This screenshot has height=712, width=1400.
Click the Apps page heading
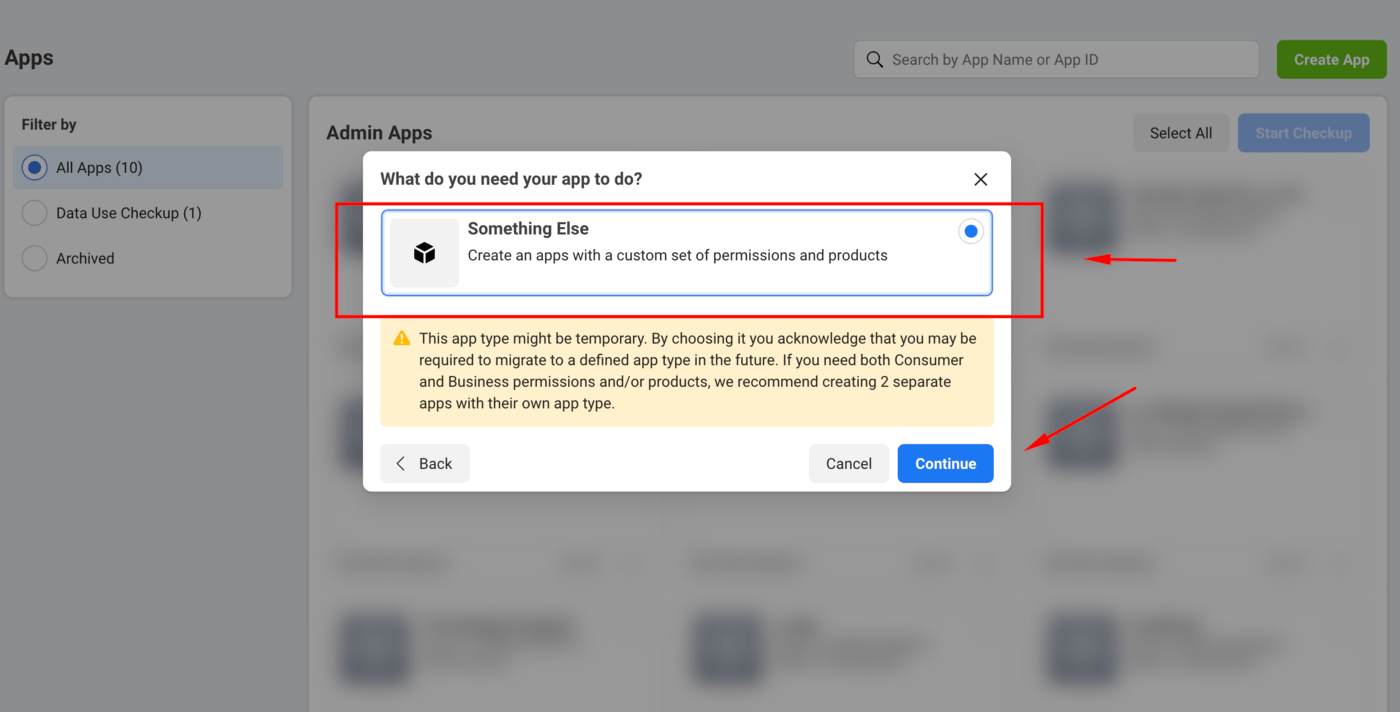29,58
